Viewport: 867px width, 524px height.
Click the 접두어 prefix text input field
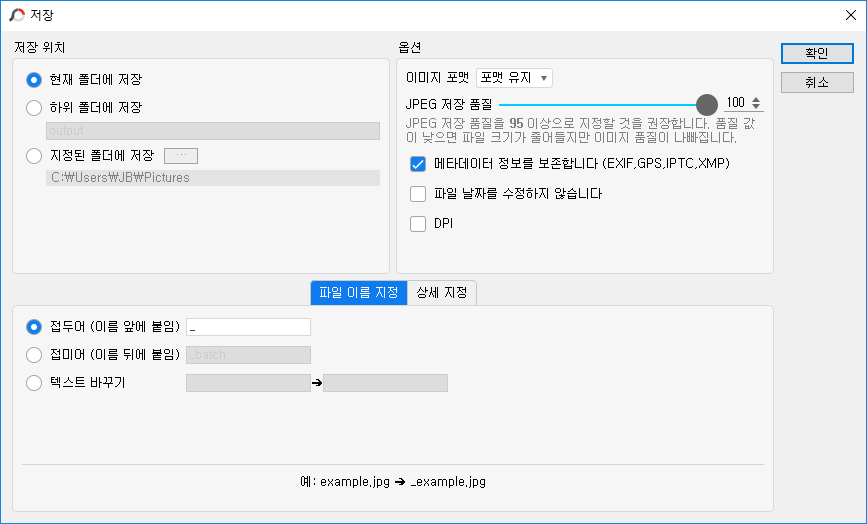tap(248, 327)
